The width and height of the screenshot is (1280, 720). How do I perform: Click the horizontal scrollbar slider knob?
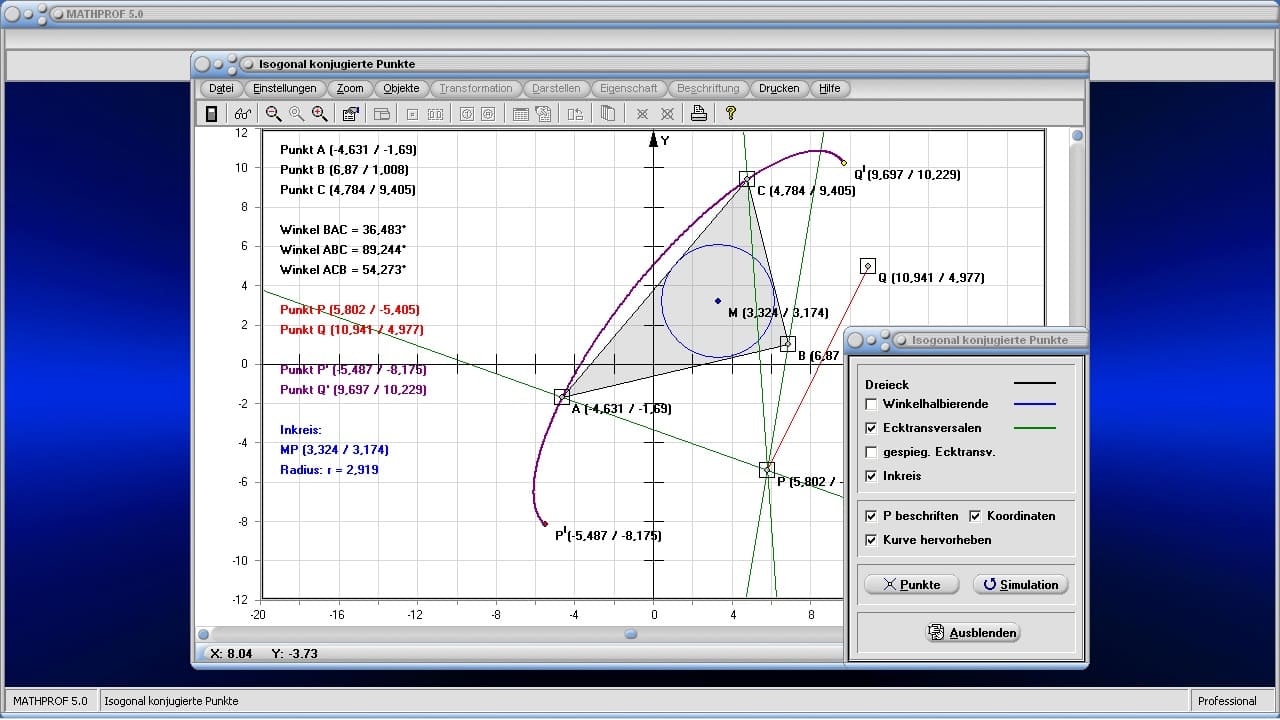[631, 634]
